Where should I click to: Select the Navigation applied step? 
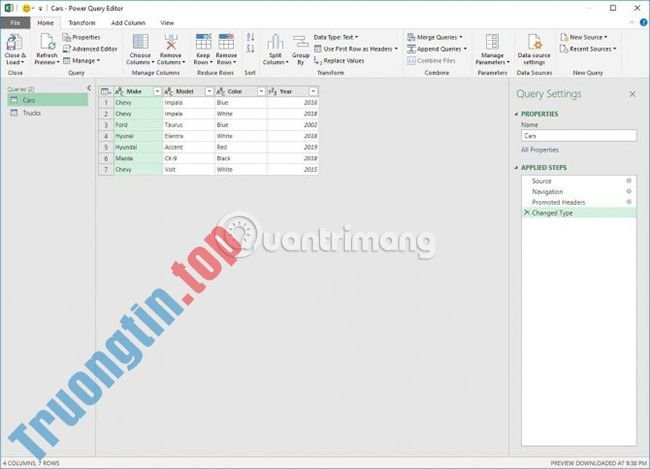coord(579,192)
